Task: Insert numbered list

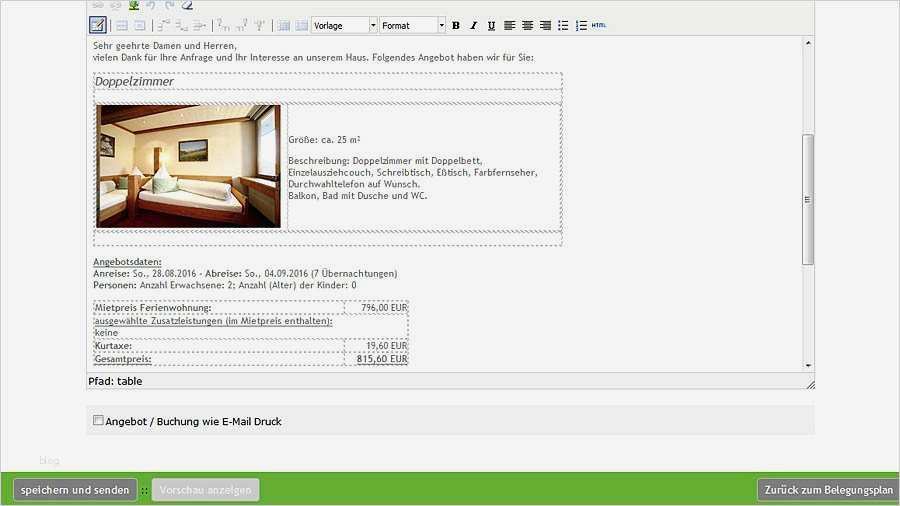Action: click(581, 26)
